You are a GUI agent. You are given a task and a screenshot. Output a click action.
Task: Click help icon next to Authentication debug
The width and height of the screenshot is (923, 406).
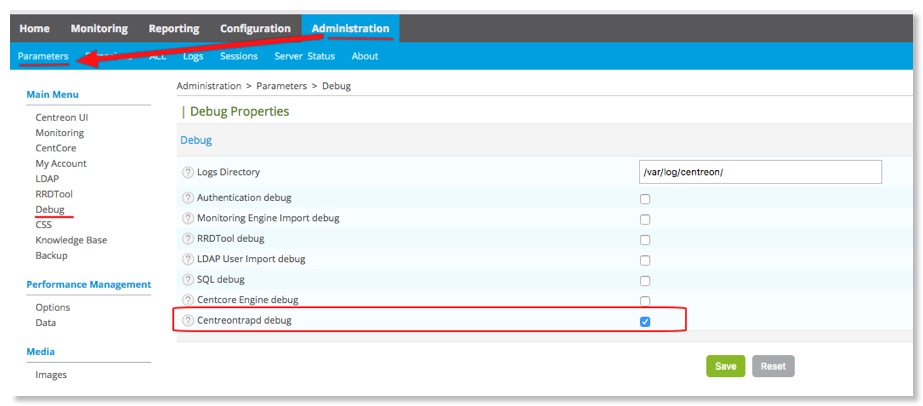coord(188,198)
